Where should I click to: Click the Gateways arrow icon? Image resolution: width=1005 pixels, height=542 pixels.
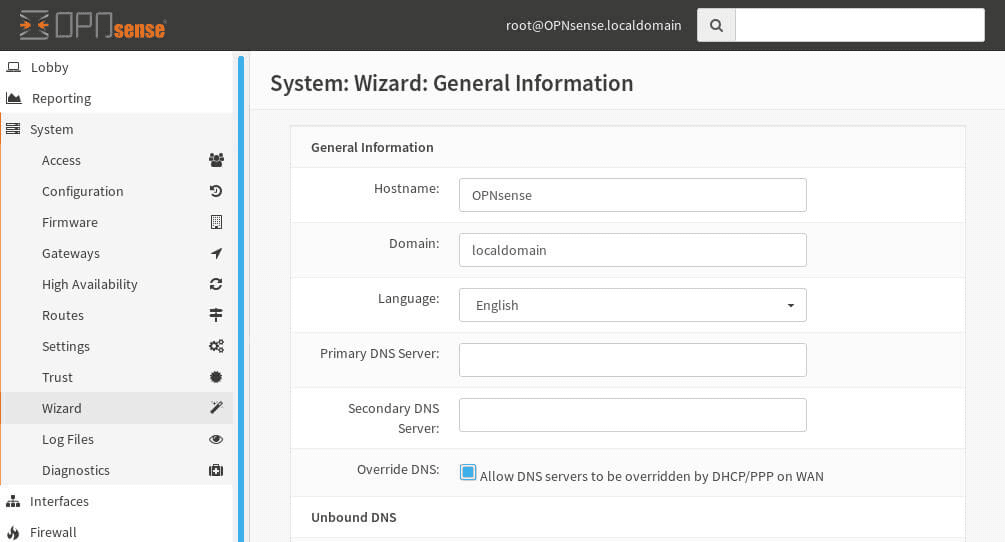pyautogui.click(x=216, y=253)
